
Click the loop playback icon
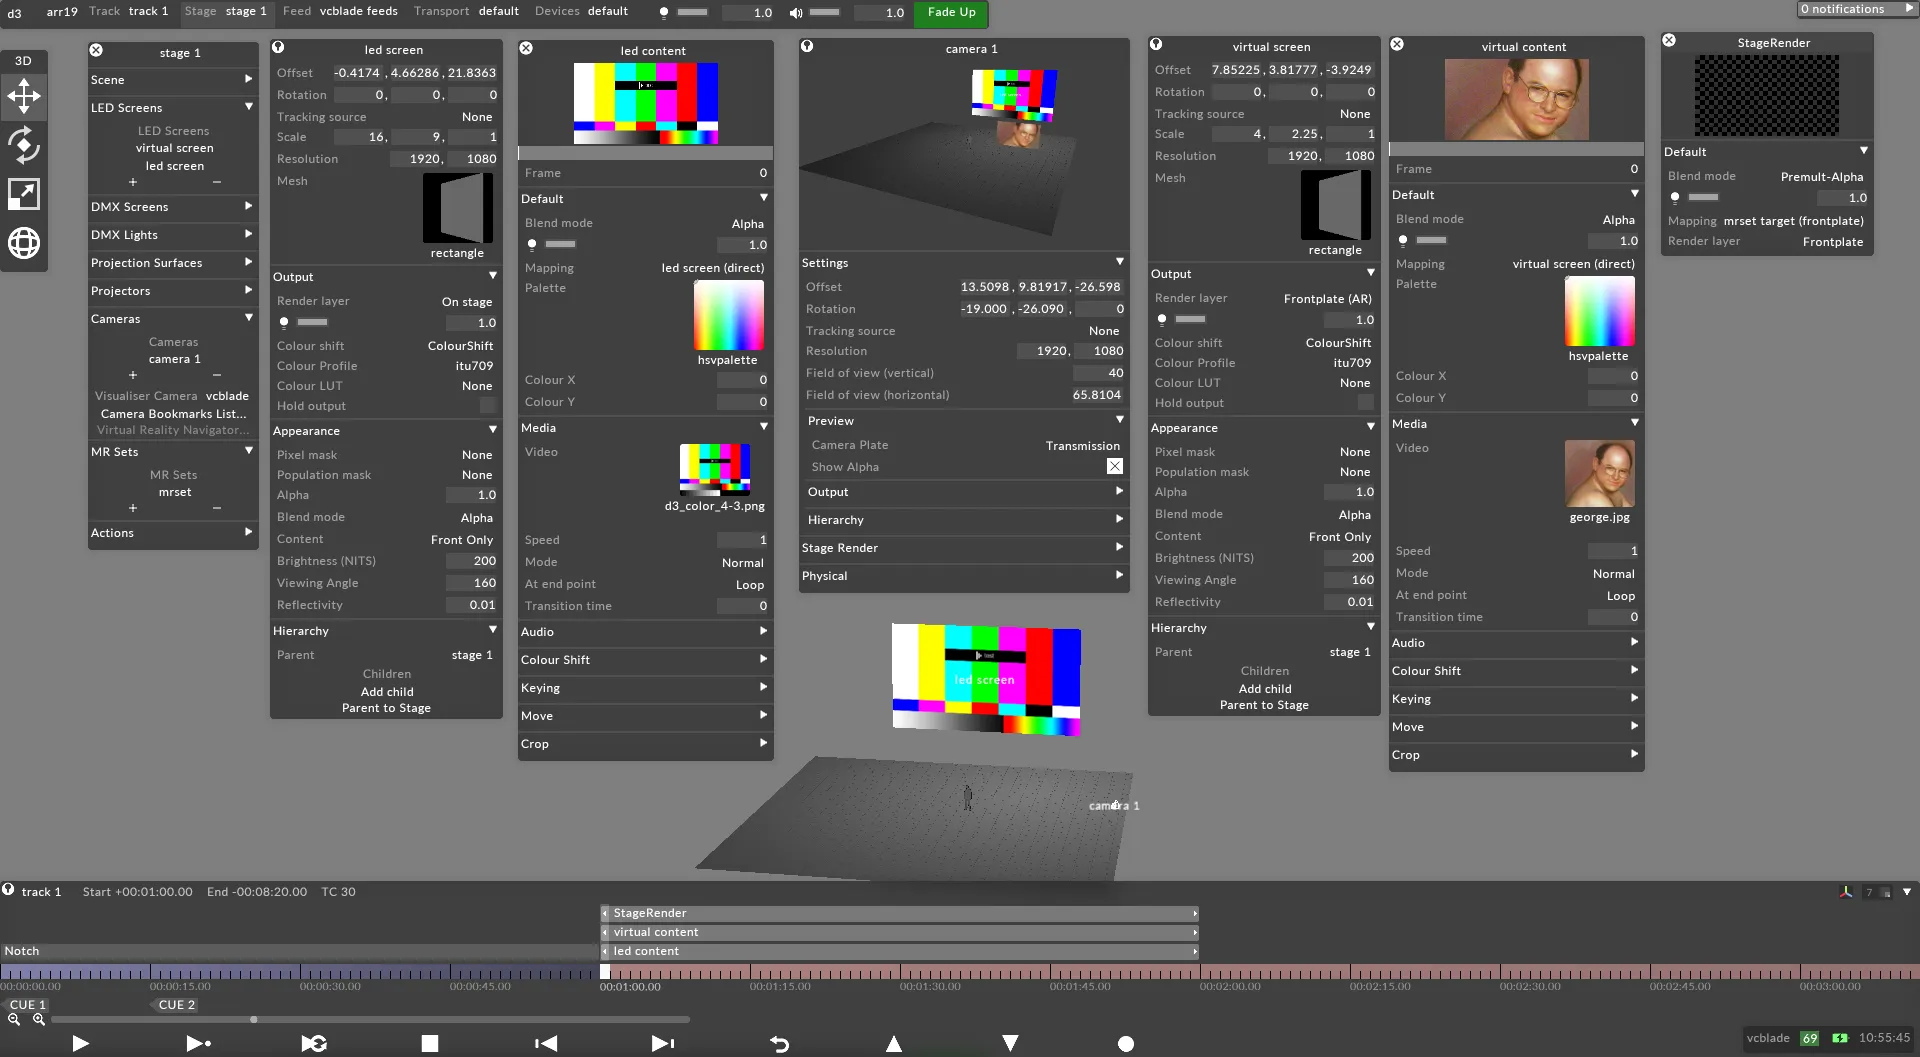[x=313, y=1043]
